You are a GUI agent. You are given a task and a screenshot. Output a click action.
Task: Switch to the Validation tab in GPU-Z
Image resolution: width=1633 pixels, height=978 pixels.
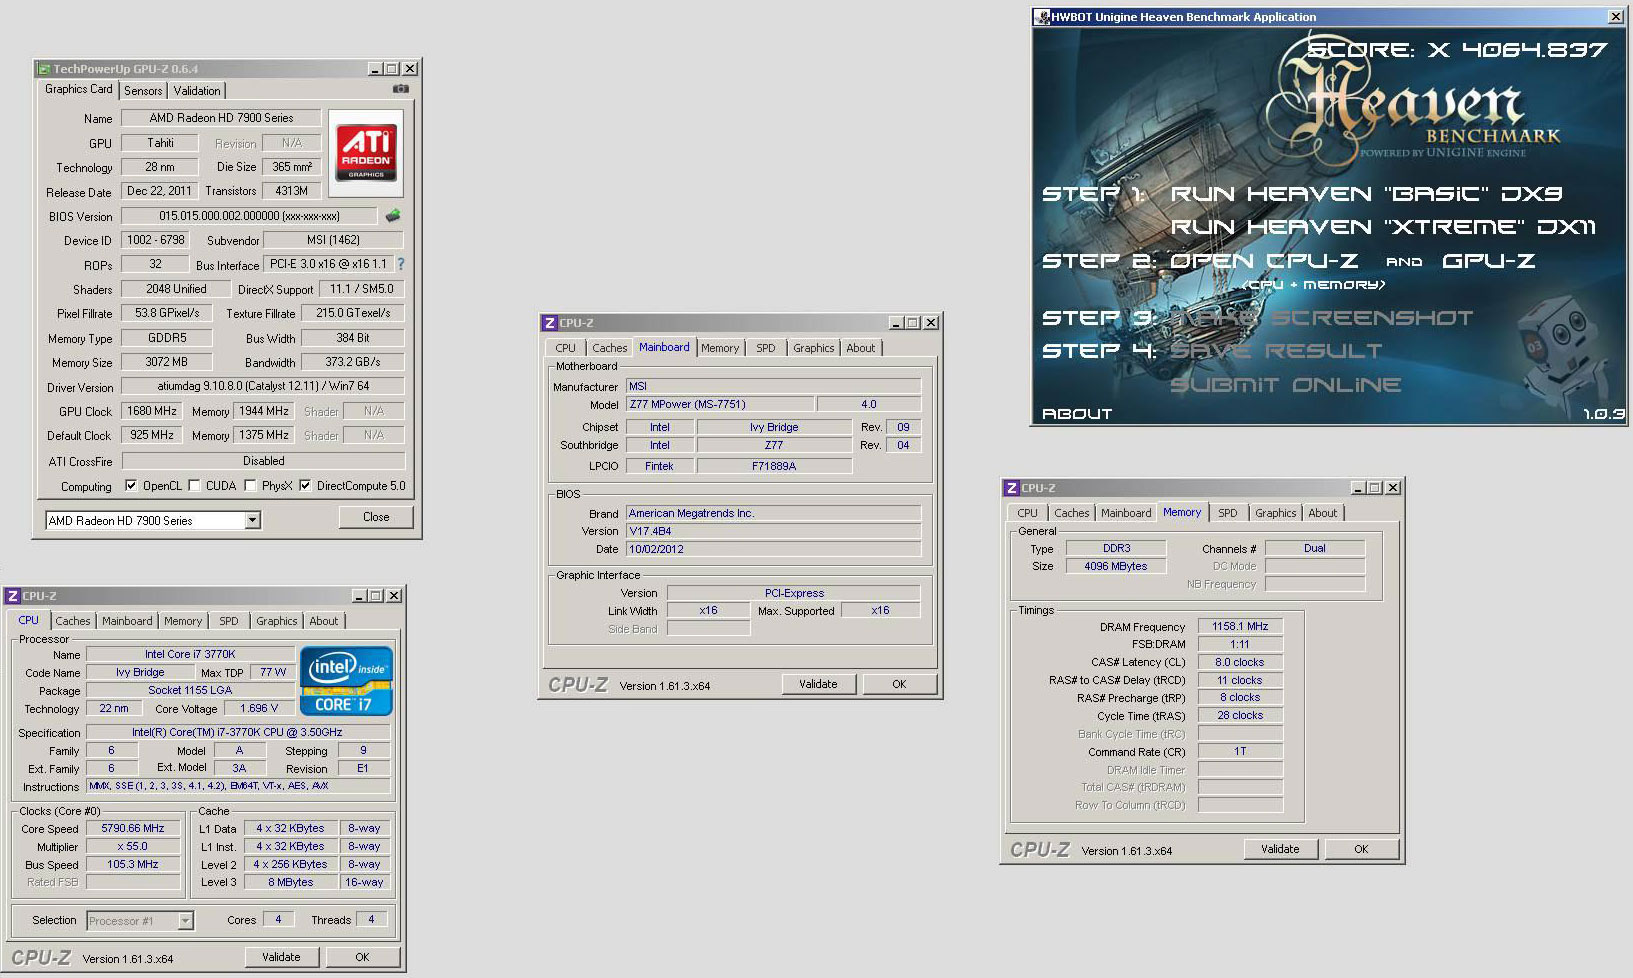point(197,91)
